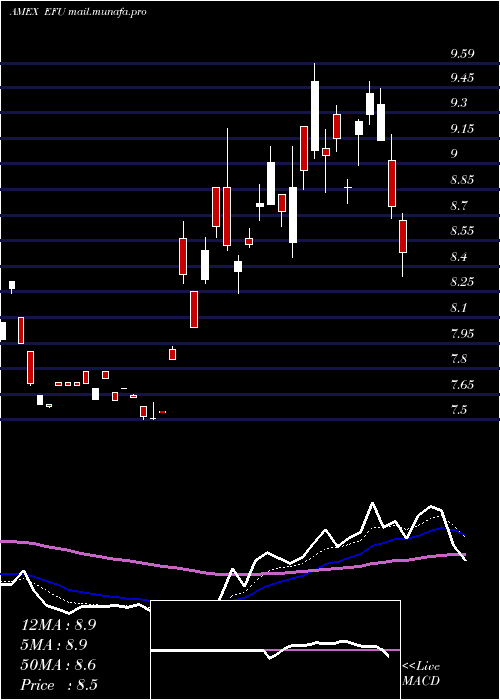500x700 pixels.
Task: Click the 7.5 price axis label
Action: click(459, 409)
